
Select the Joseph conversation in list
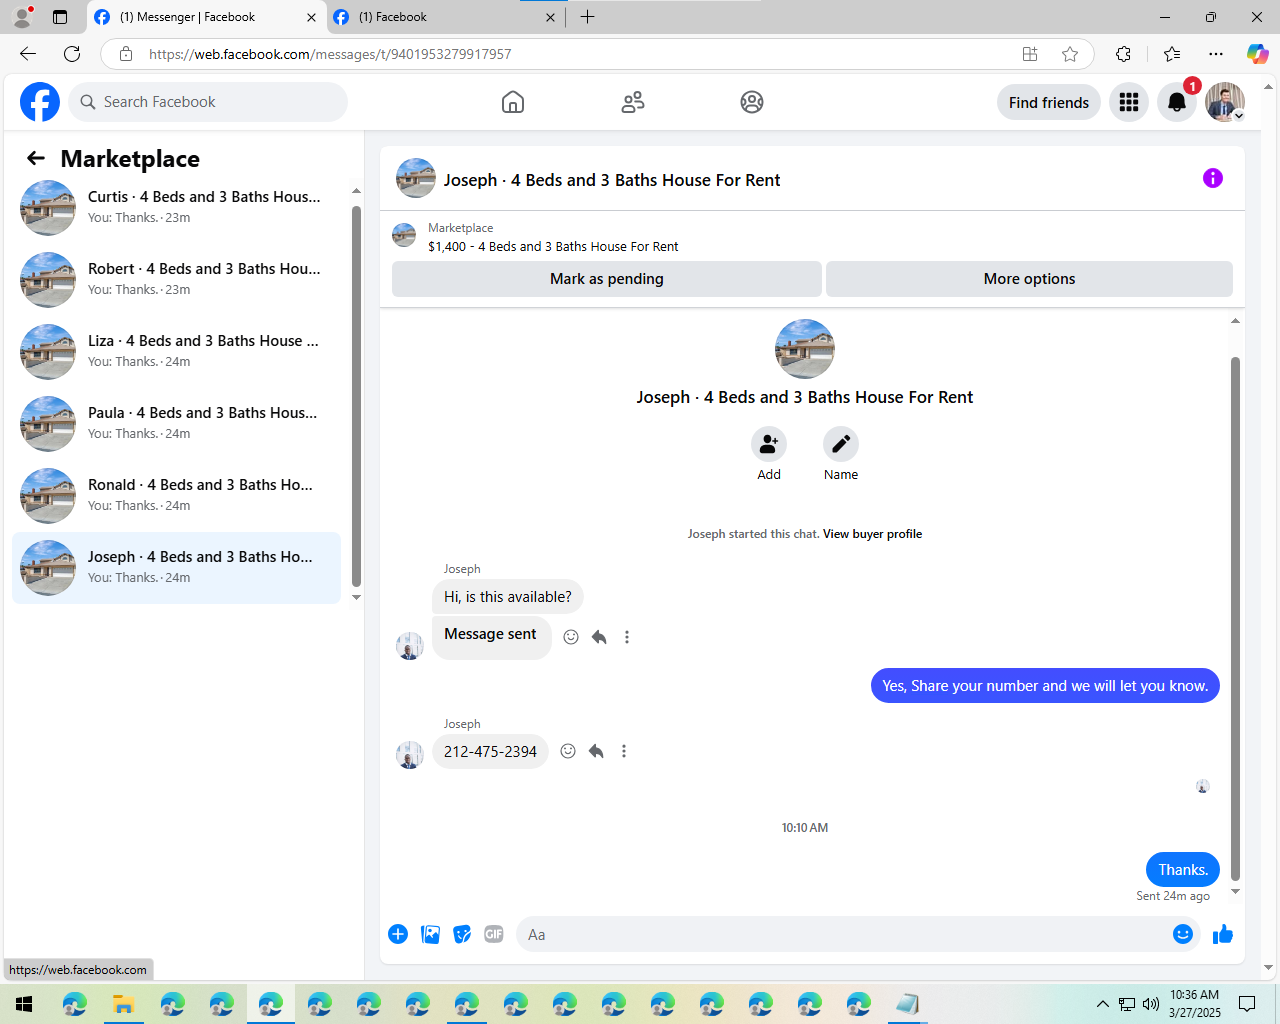[176, 568]
